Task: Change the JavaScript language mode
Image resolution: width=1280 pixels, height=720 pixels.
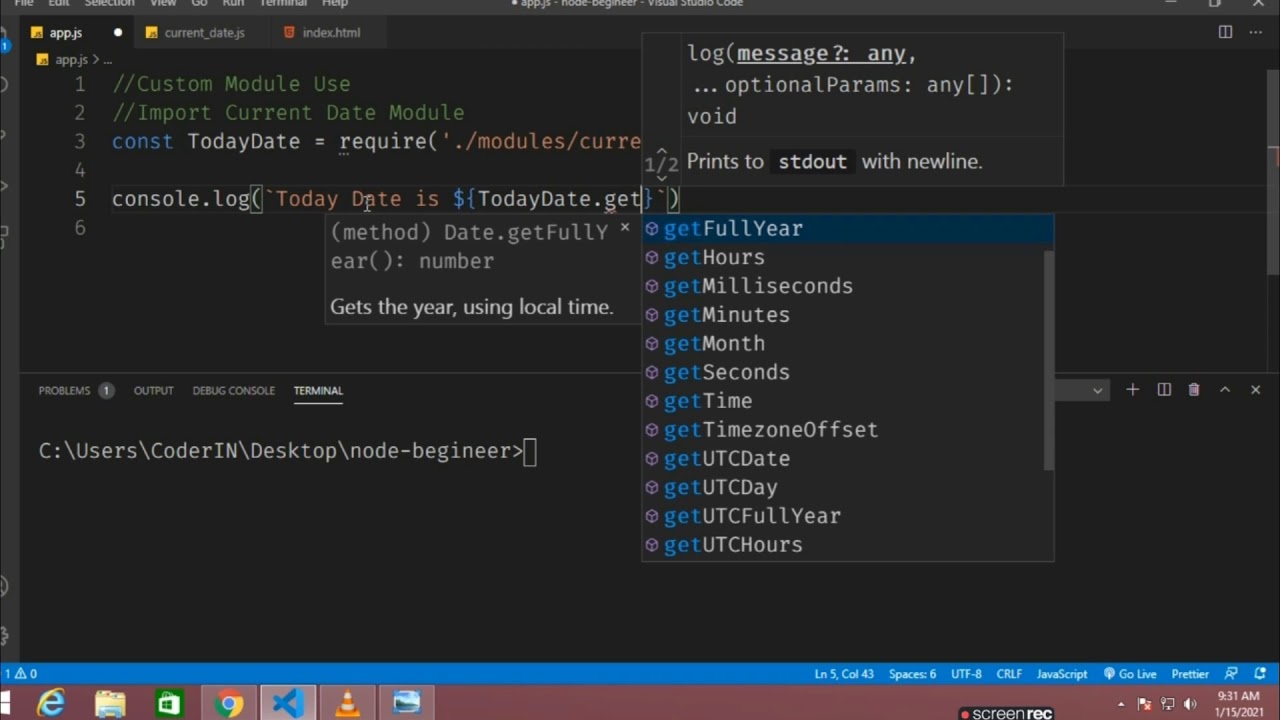Action: [1062, 674]
